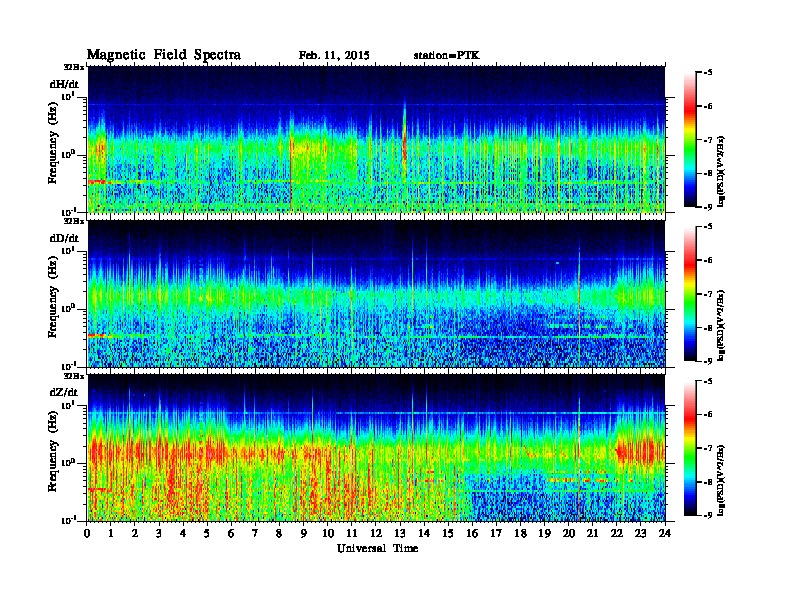
Task: Click the "11" hour tick label
Action: click(352, 533)
